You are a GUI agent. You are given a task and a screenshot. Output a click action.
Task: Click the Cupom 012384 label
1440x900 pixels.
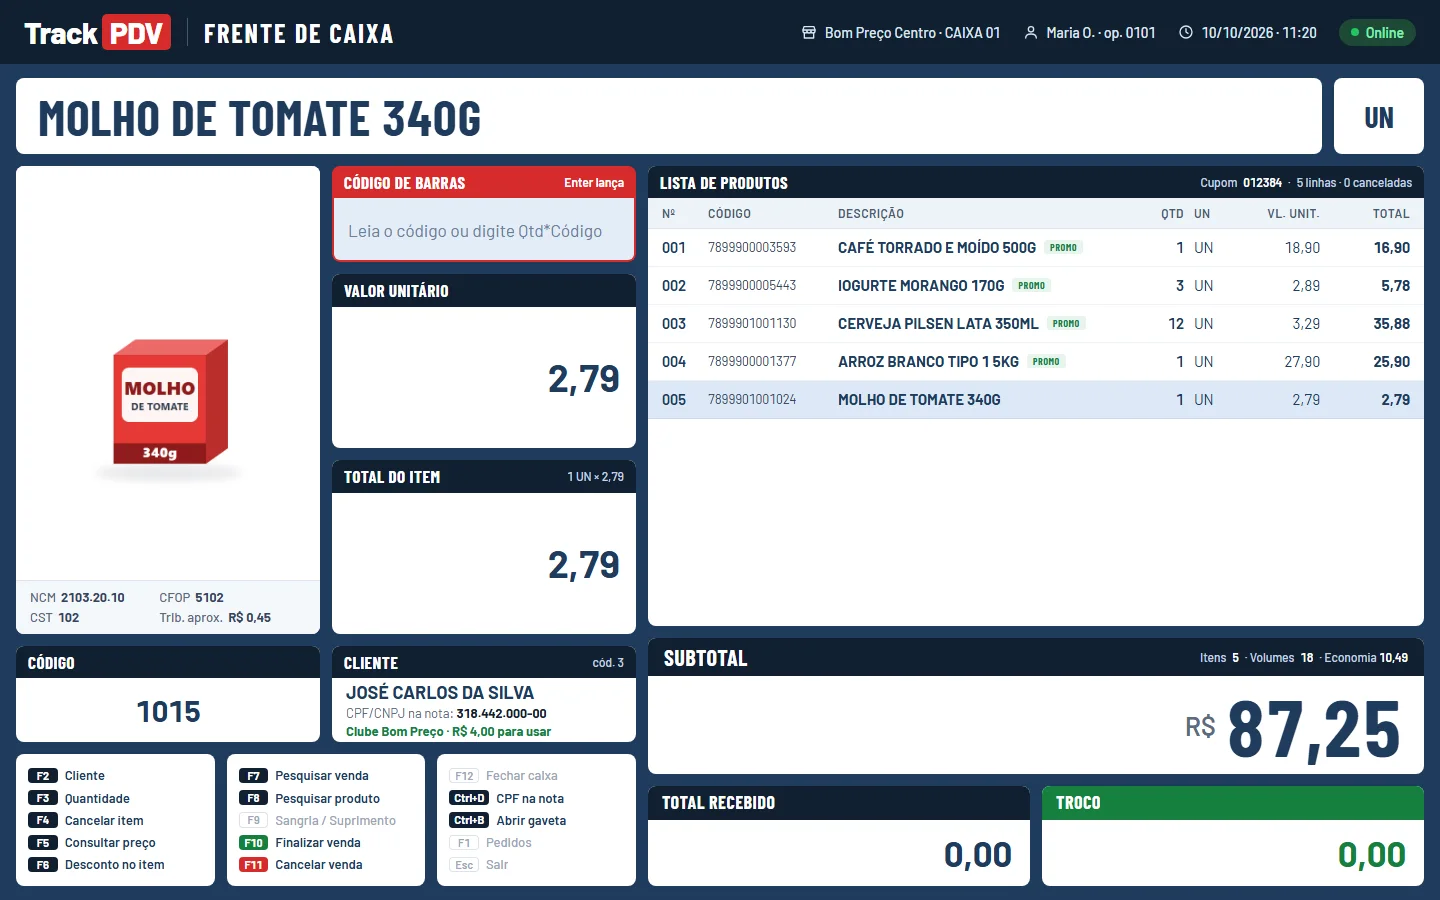tap(1241, 183)
